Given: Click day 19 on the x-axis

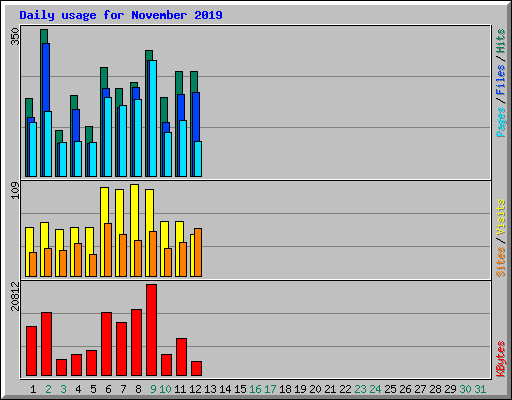Looking at the screenshot, I should [300, 389].
